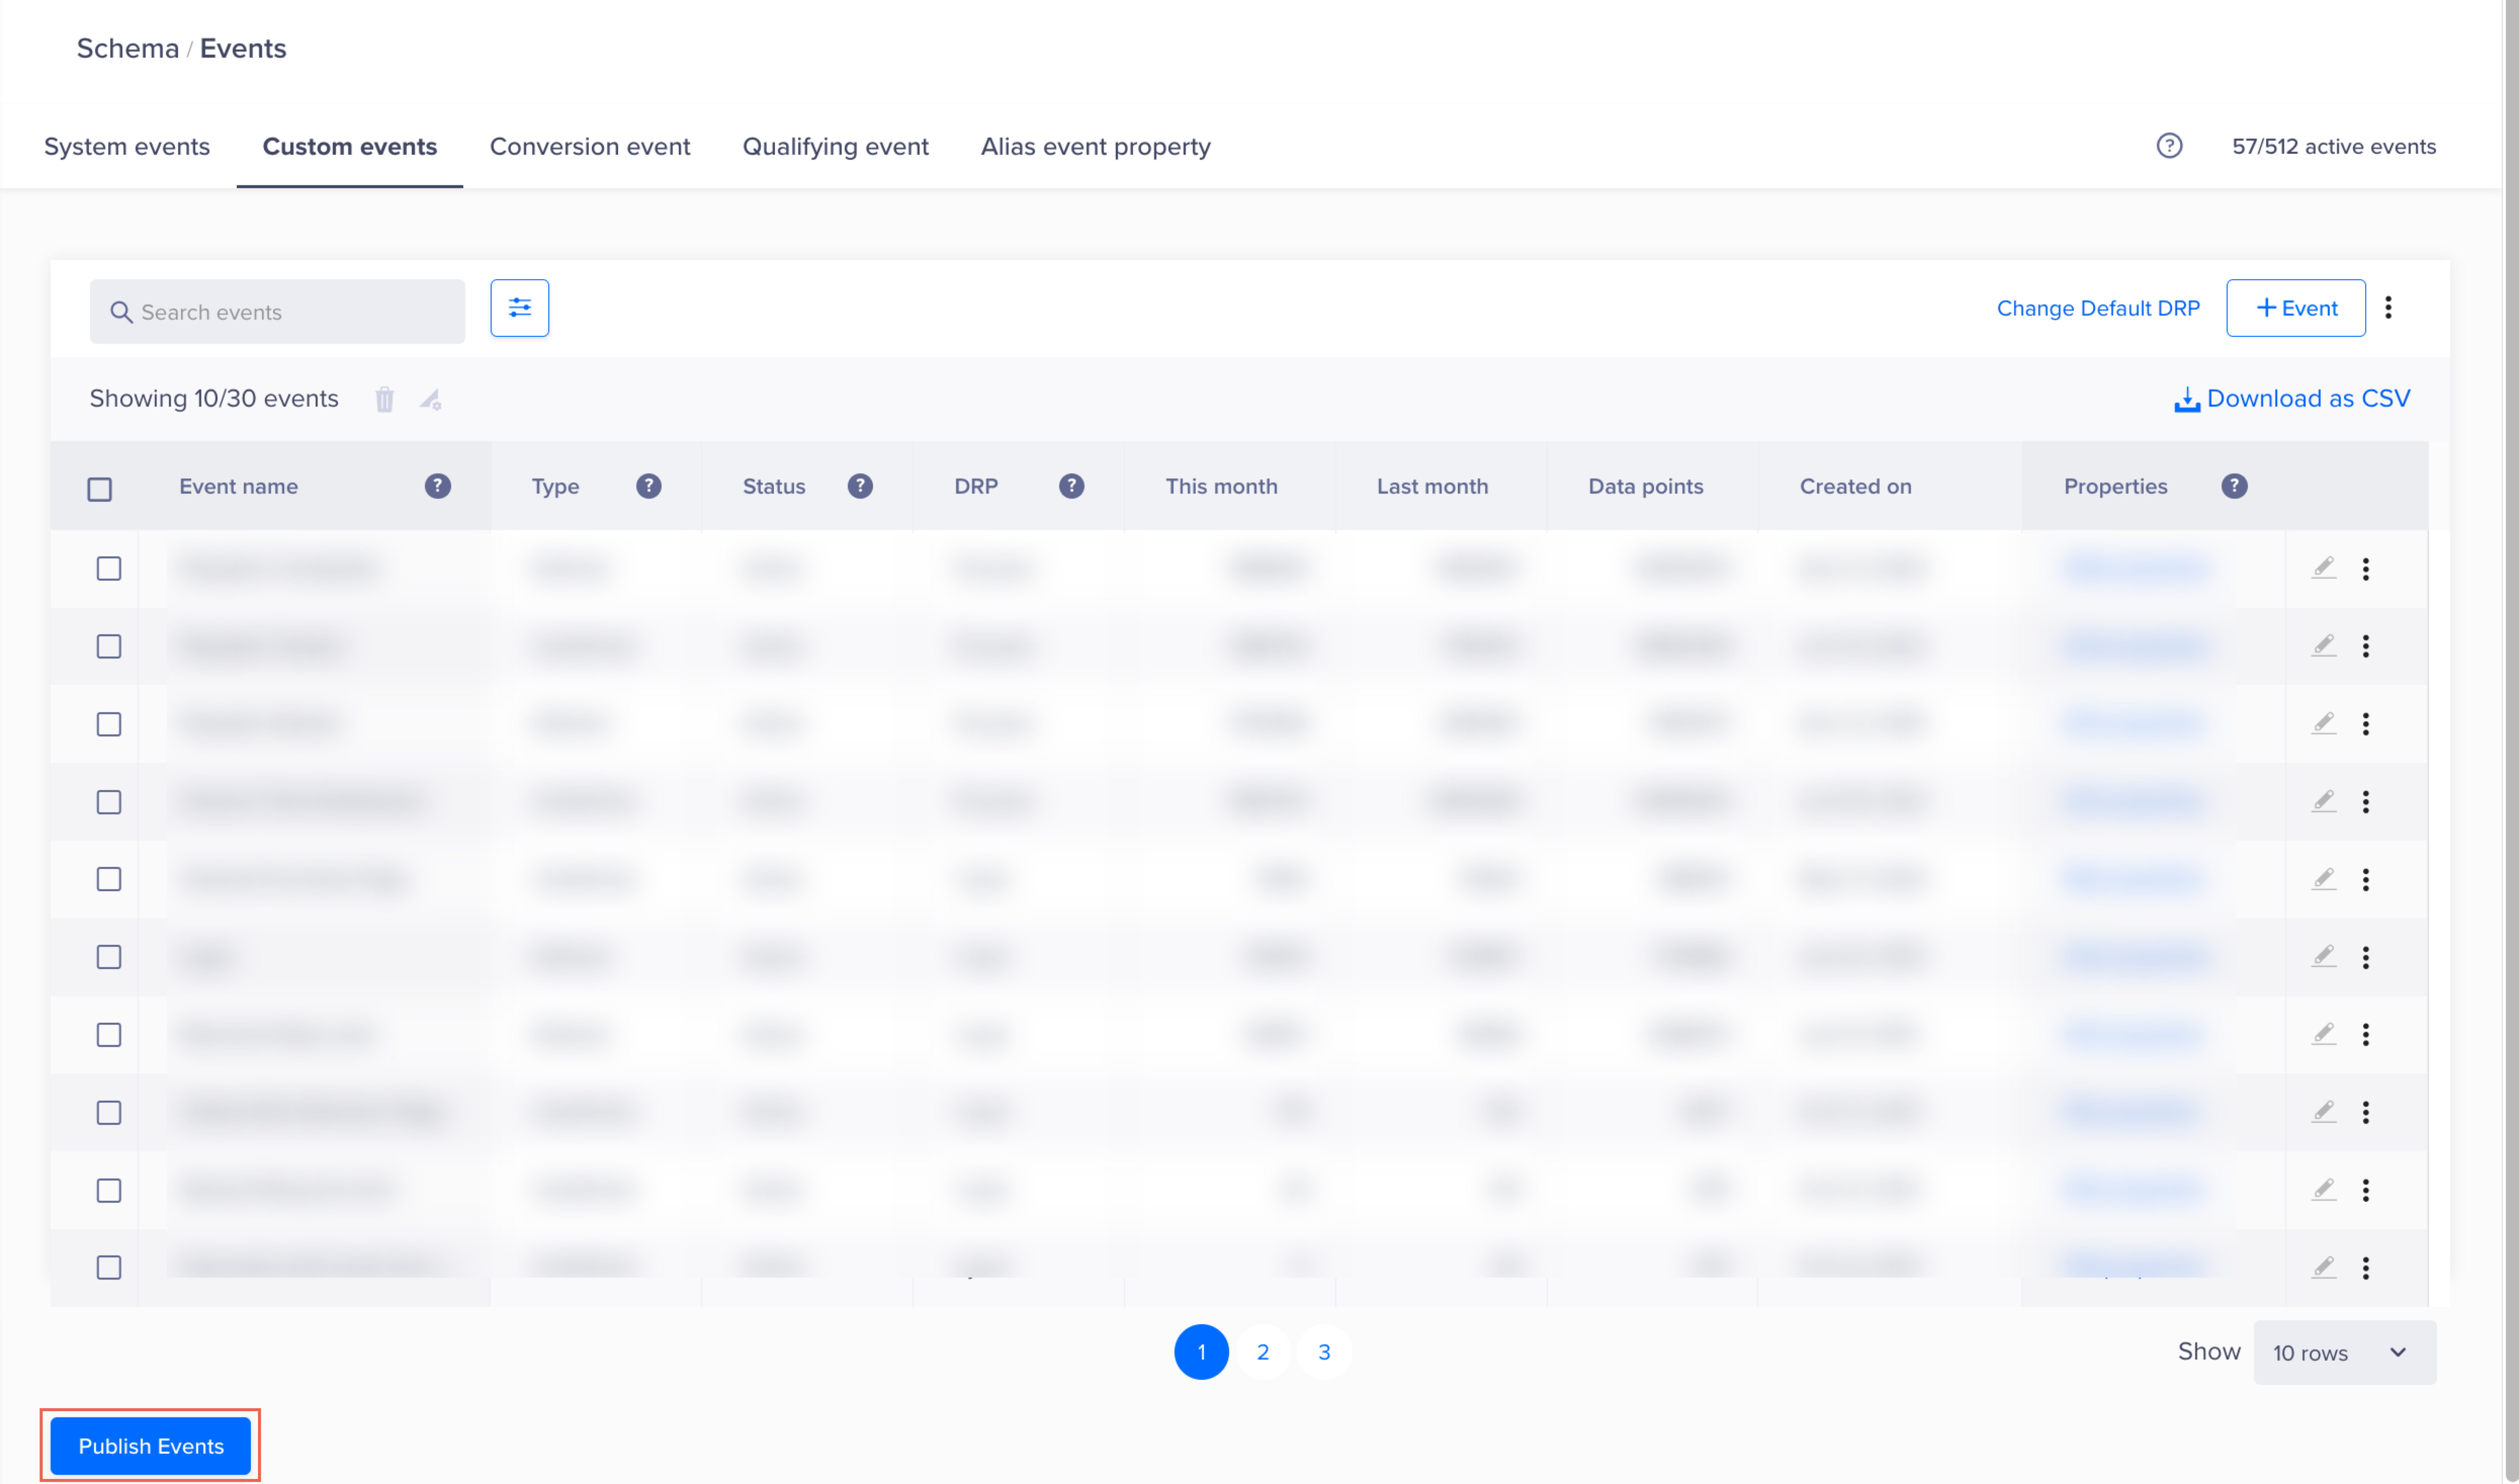The width and height of the screenshot is (2519, 1484).
Task: Click the trash delete icon
Action: click(x=384, y=400)
